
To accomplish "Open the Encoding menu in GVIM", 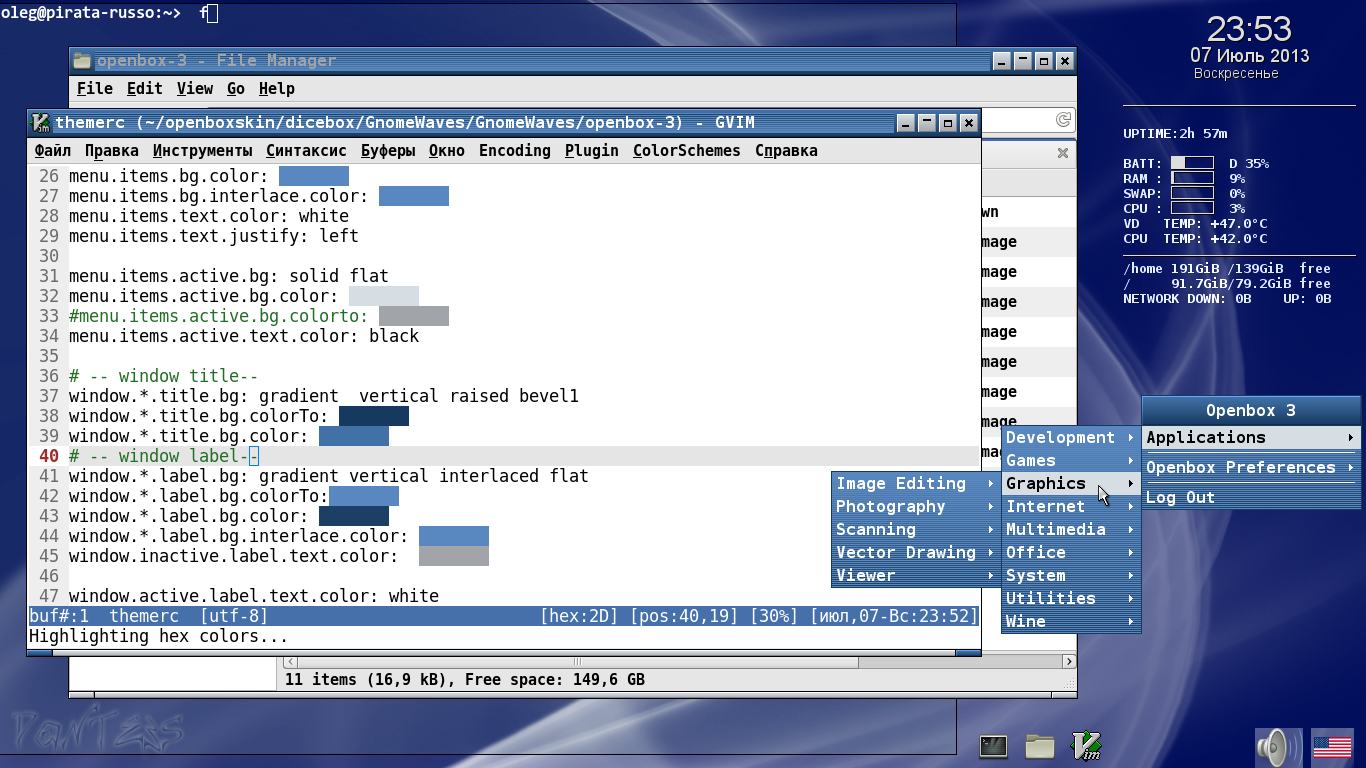I will [x=514, y=151].
